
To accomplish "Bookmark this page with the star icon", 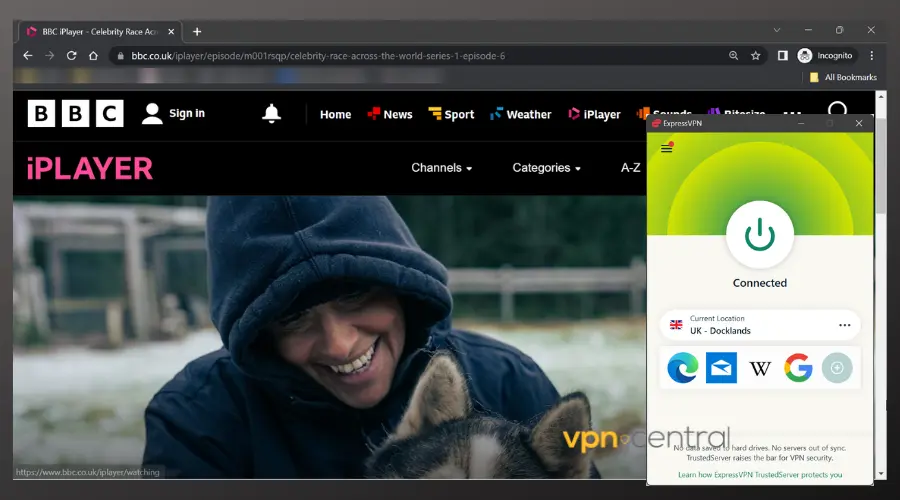I will coord(755,56).
